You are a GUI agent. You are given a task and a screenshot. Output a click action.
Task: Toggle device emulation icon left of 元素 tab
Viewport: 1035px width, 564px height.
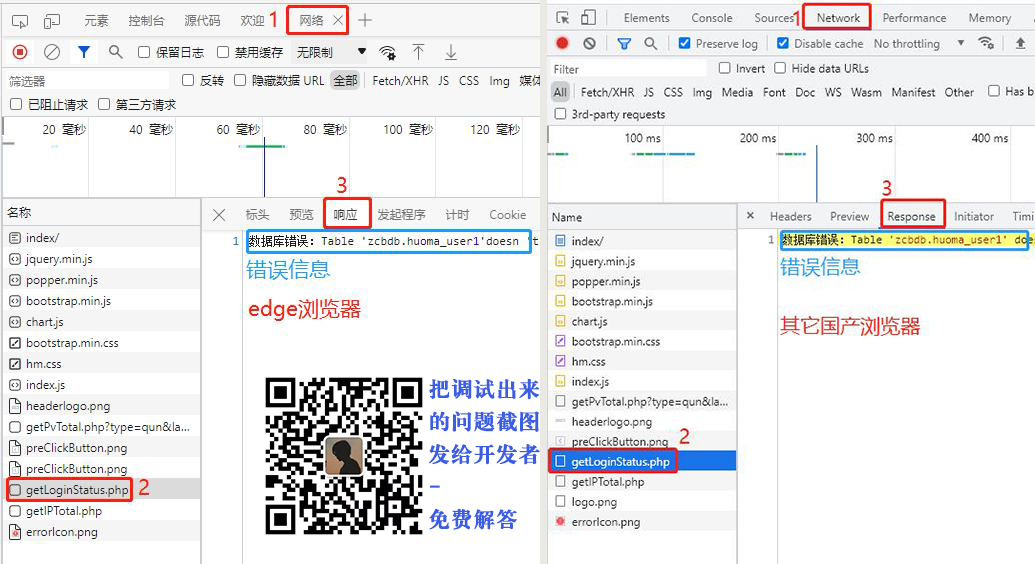52,20
